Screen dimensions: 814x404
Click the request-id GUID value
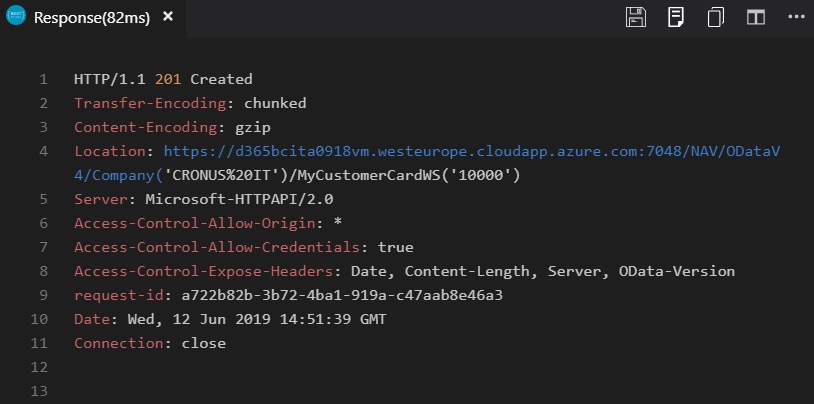pyautogui.click(x=341, y=295)
